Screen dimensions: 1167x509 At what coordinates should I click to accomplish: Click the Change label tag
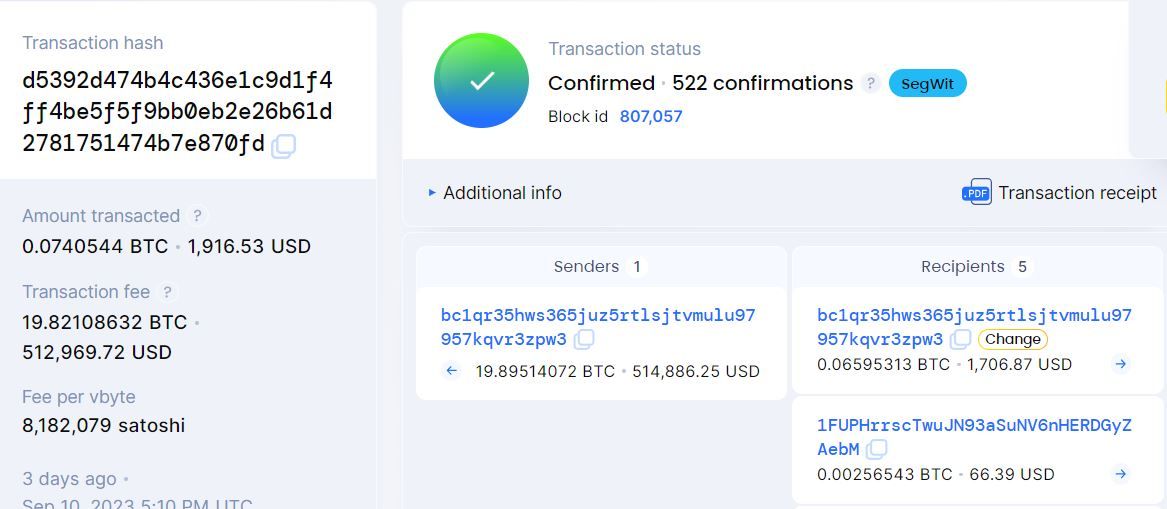1013,339
